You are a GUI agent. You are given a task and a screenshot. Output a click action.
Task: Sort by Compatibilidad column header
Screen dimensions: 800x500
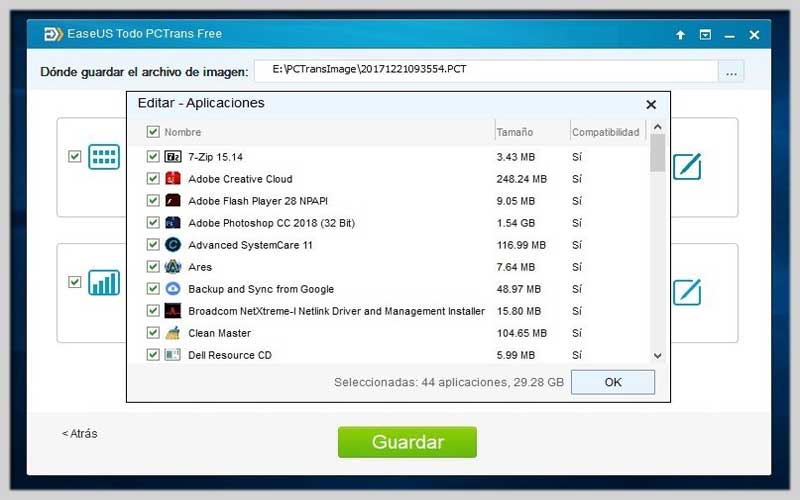pyautogui.click(x=606, y=132)
